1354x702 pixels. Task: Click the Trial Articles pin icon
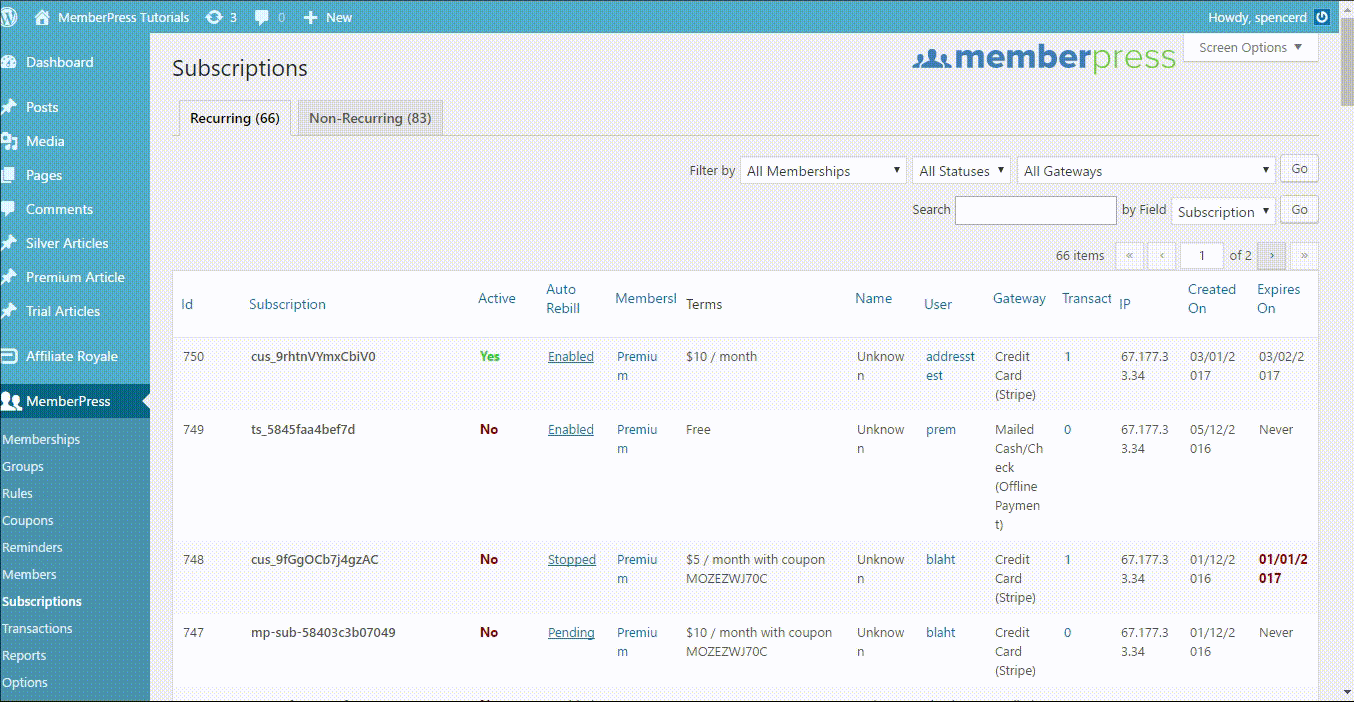pos(9,311)
